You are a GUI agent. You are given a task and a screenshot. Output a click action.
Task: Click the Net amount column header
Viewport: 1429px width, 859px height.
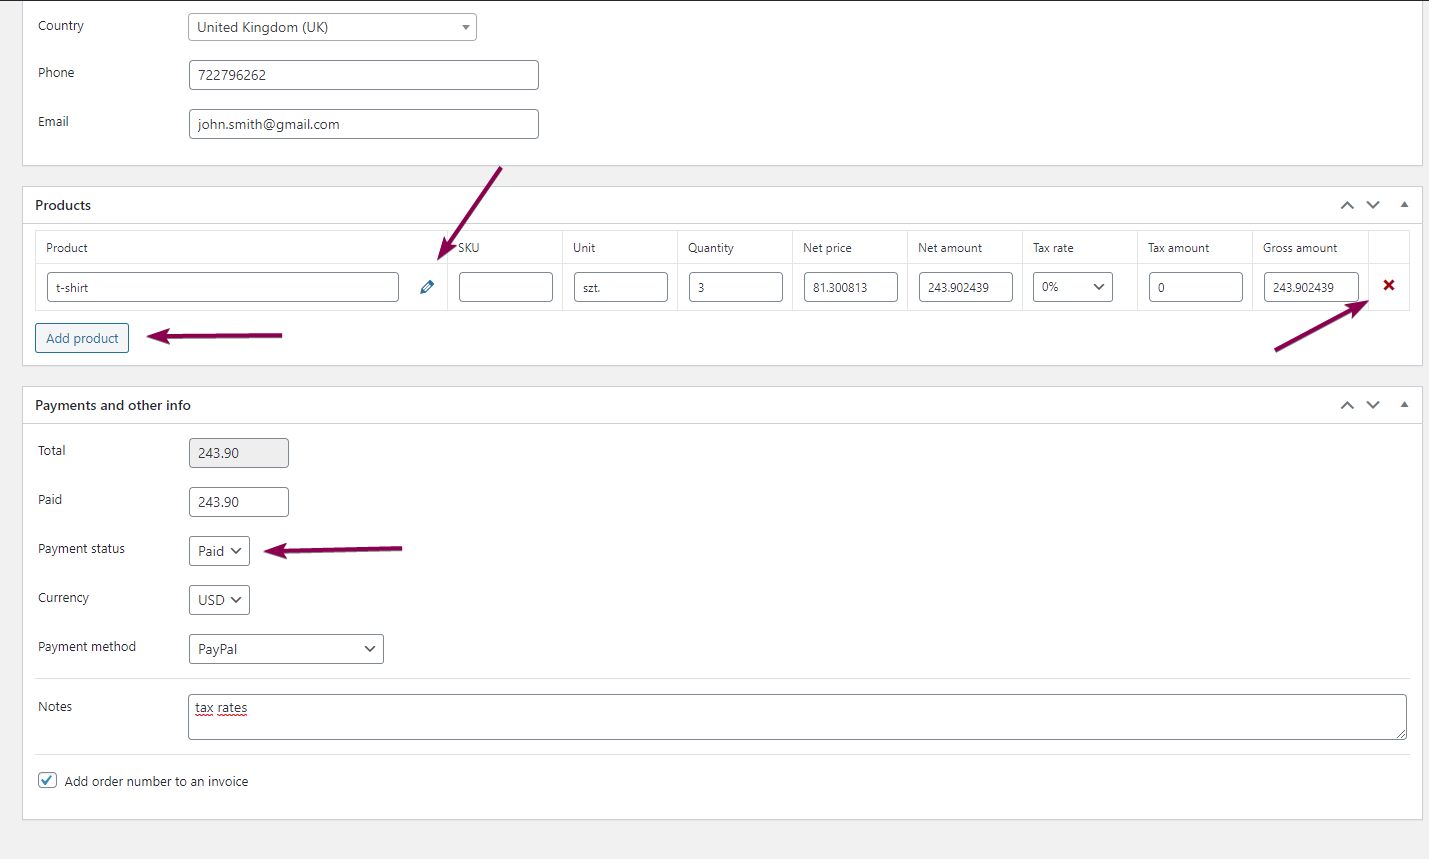[x=950, y=248]
